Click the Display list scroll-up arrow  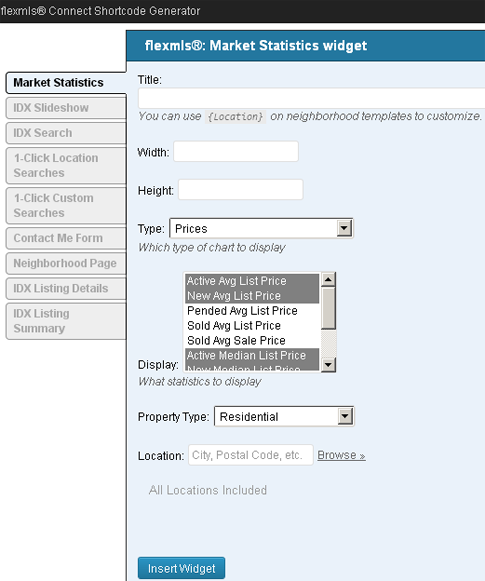click(x=328, y=280)
